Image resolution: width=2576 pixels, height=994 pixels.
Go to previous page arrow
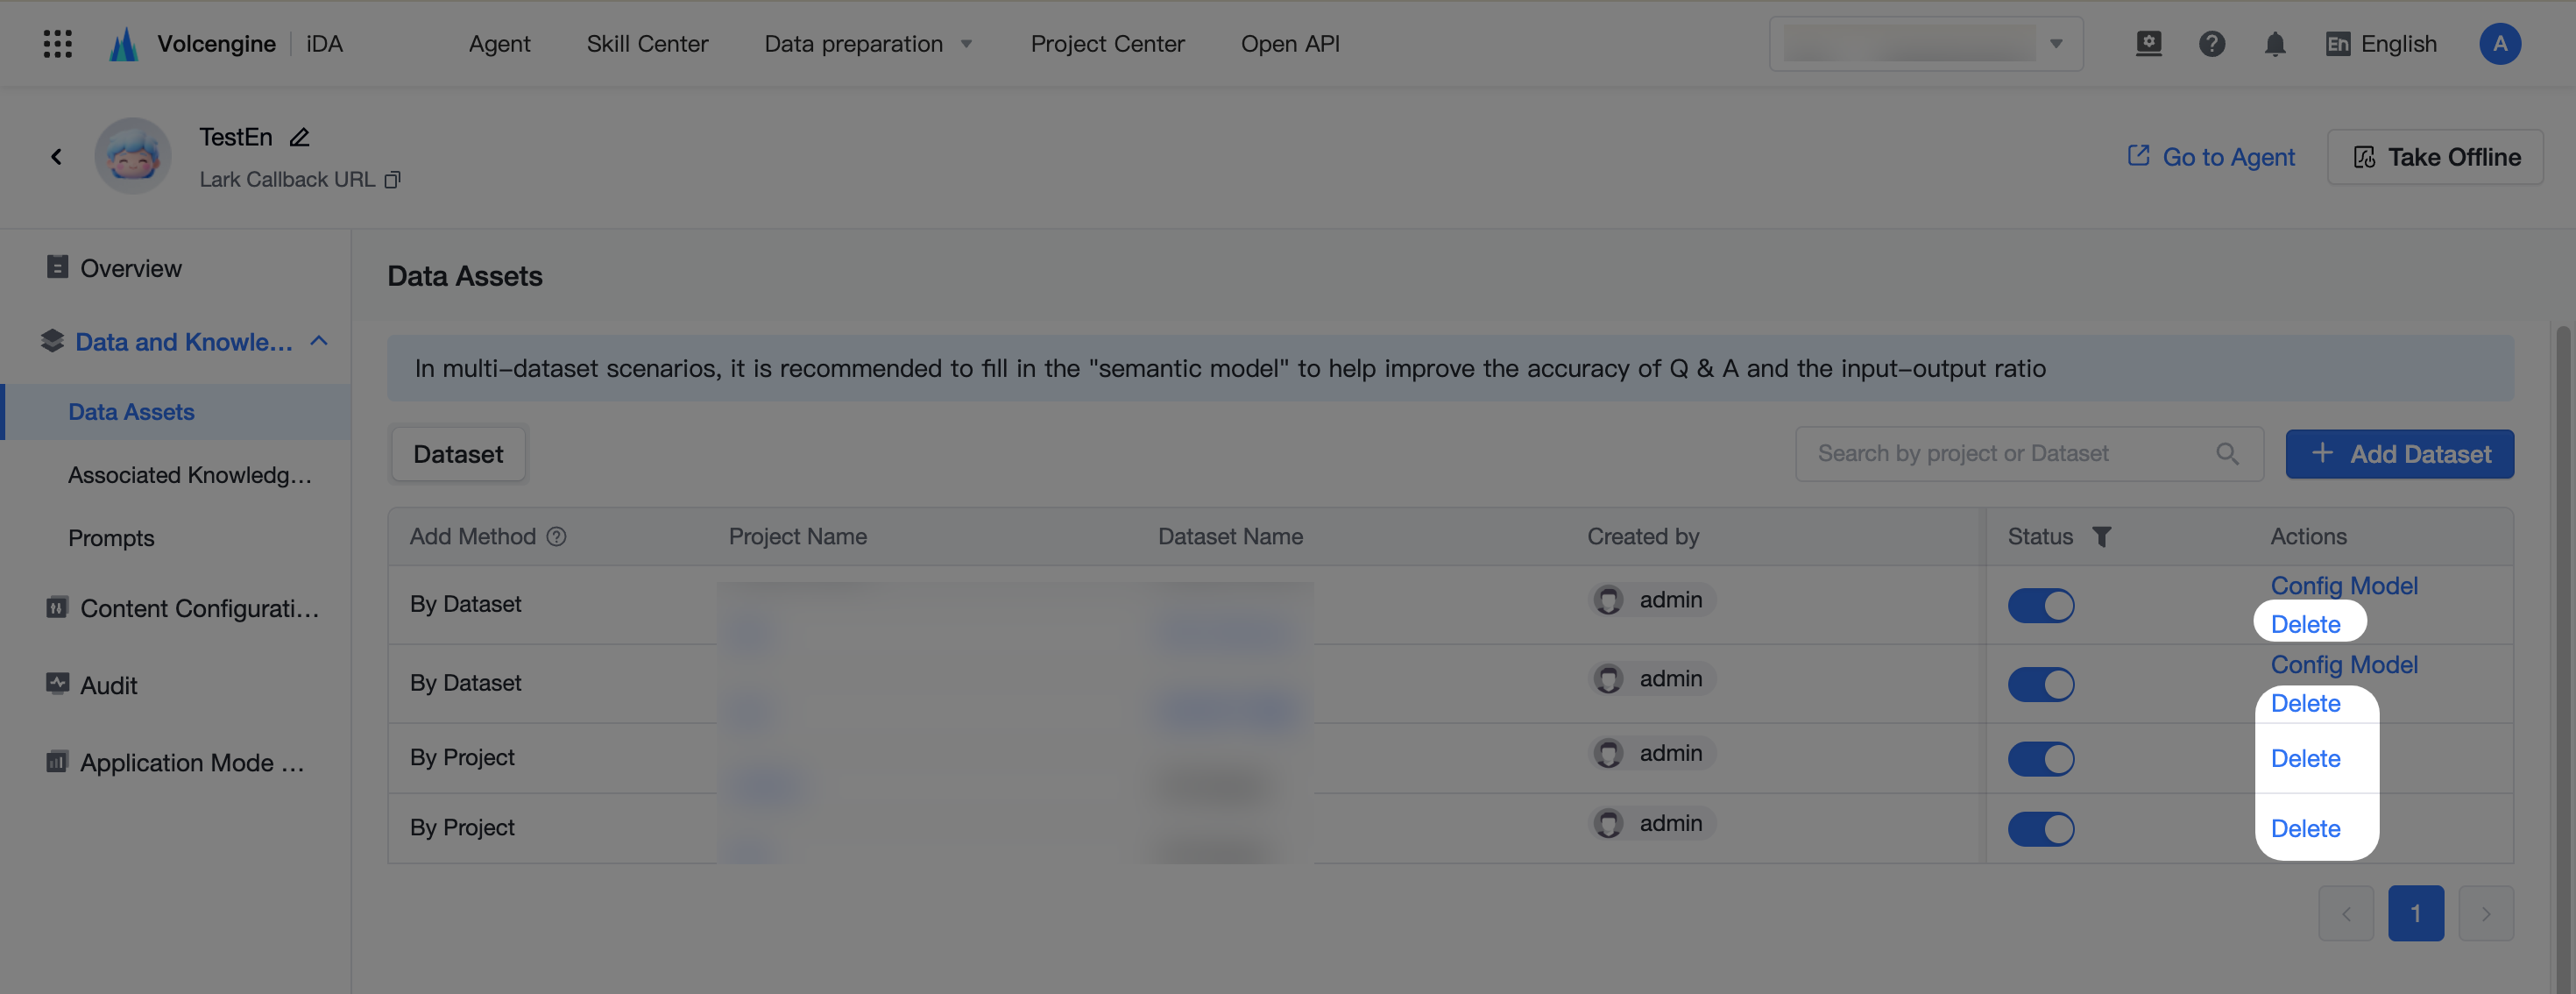[2346, 913]
